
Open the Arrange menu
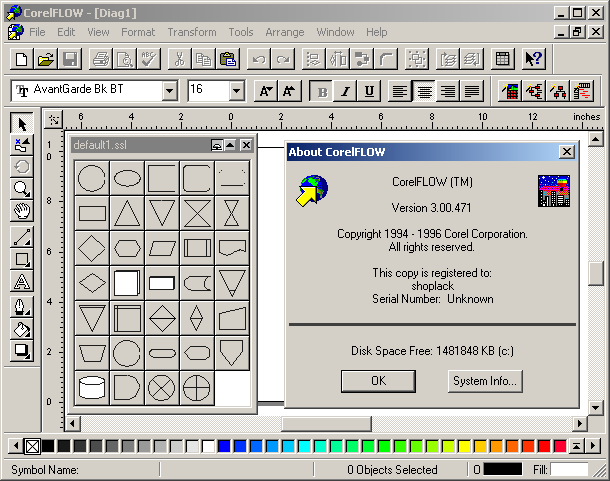pos(285,32)
